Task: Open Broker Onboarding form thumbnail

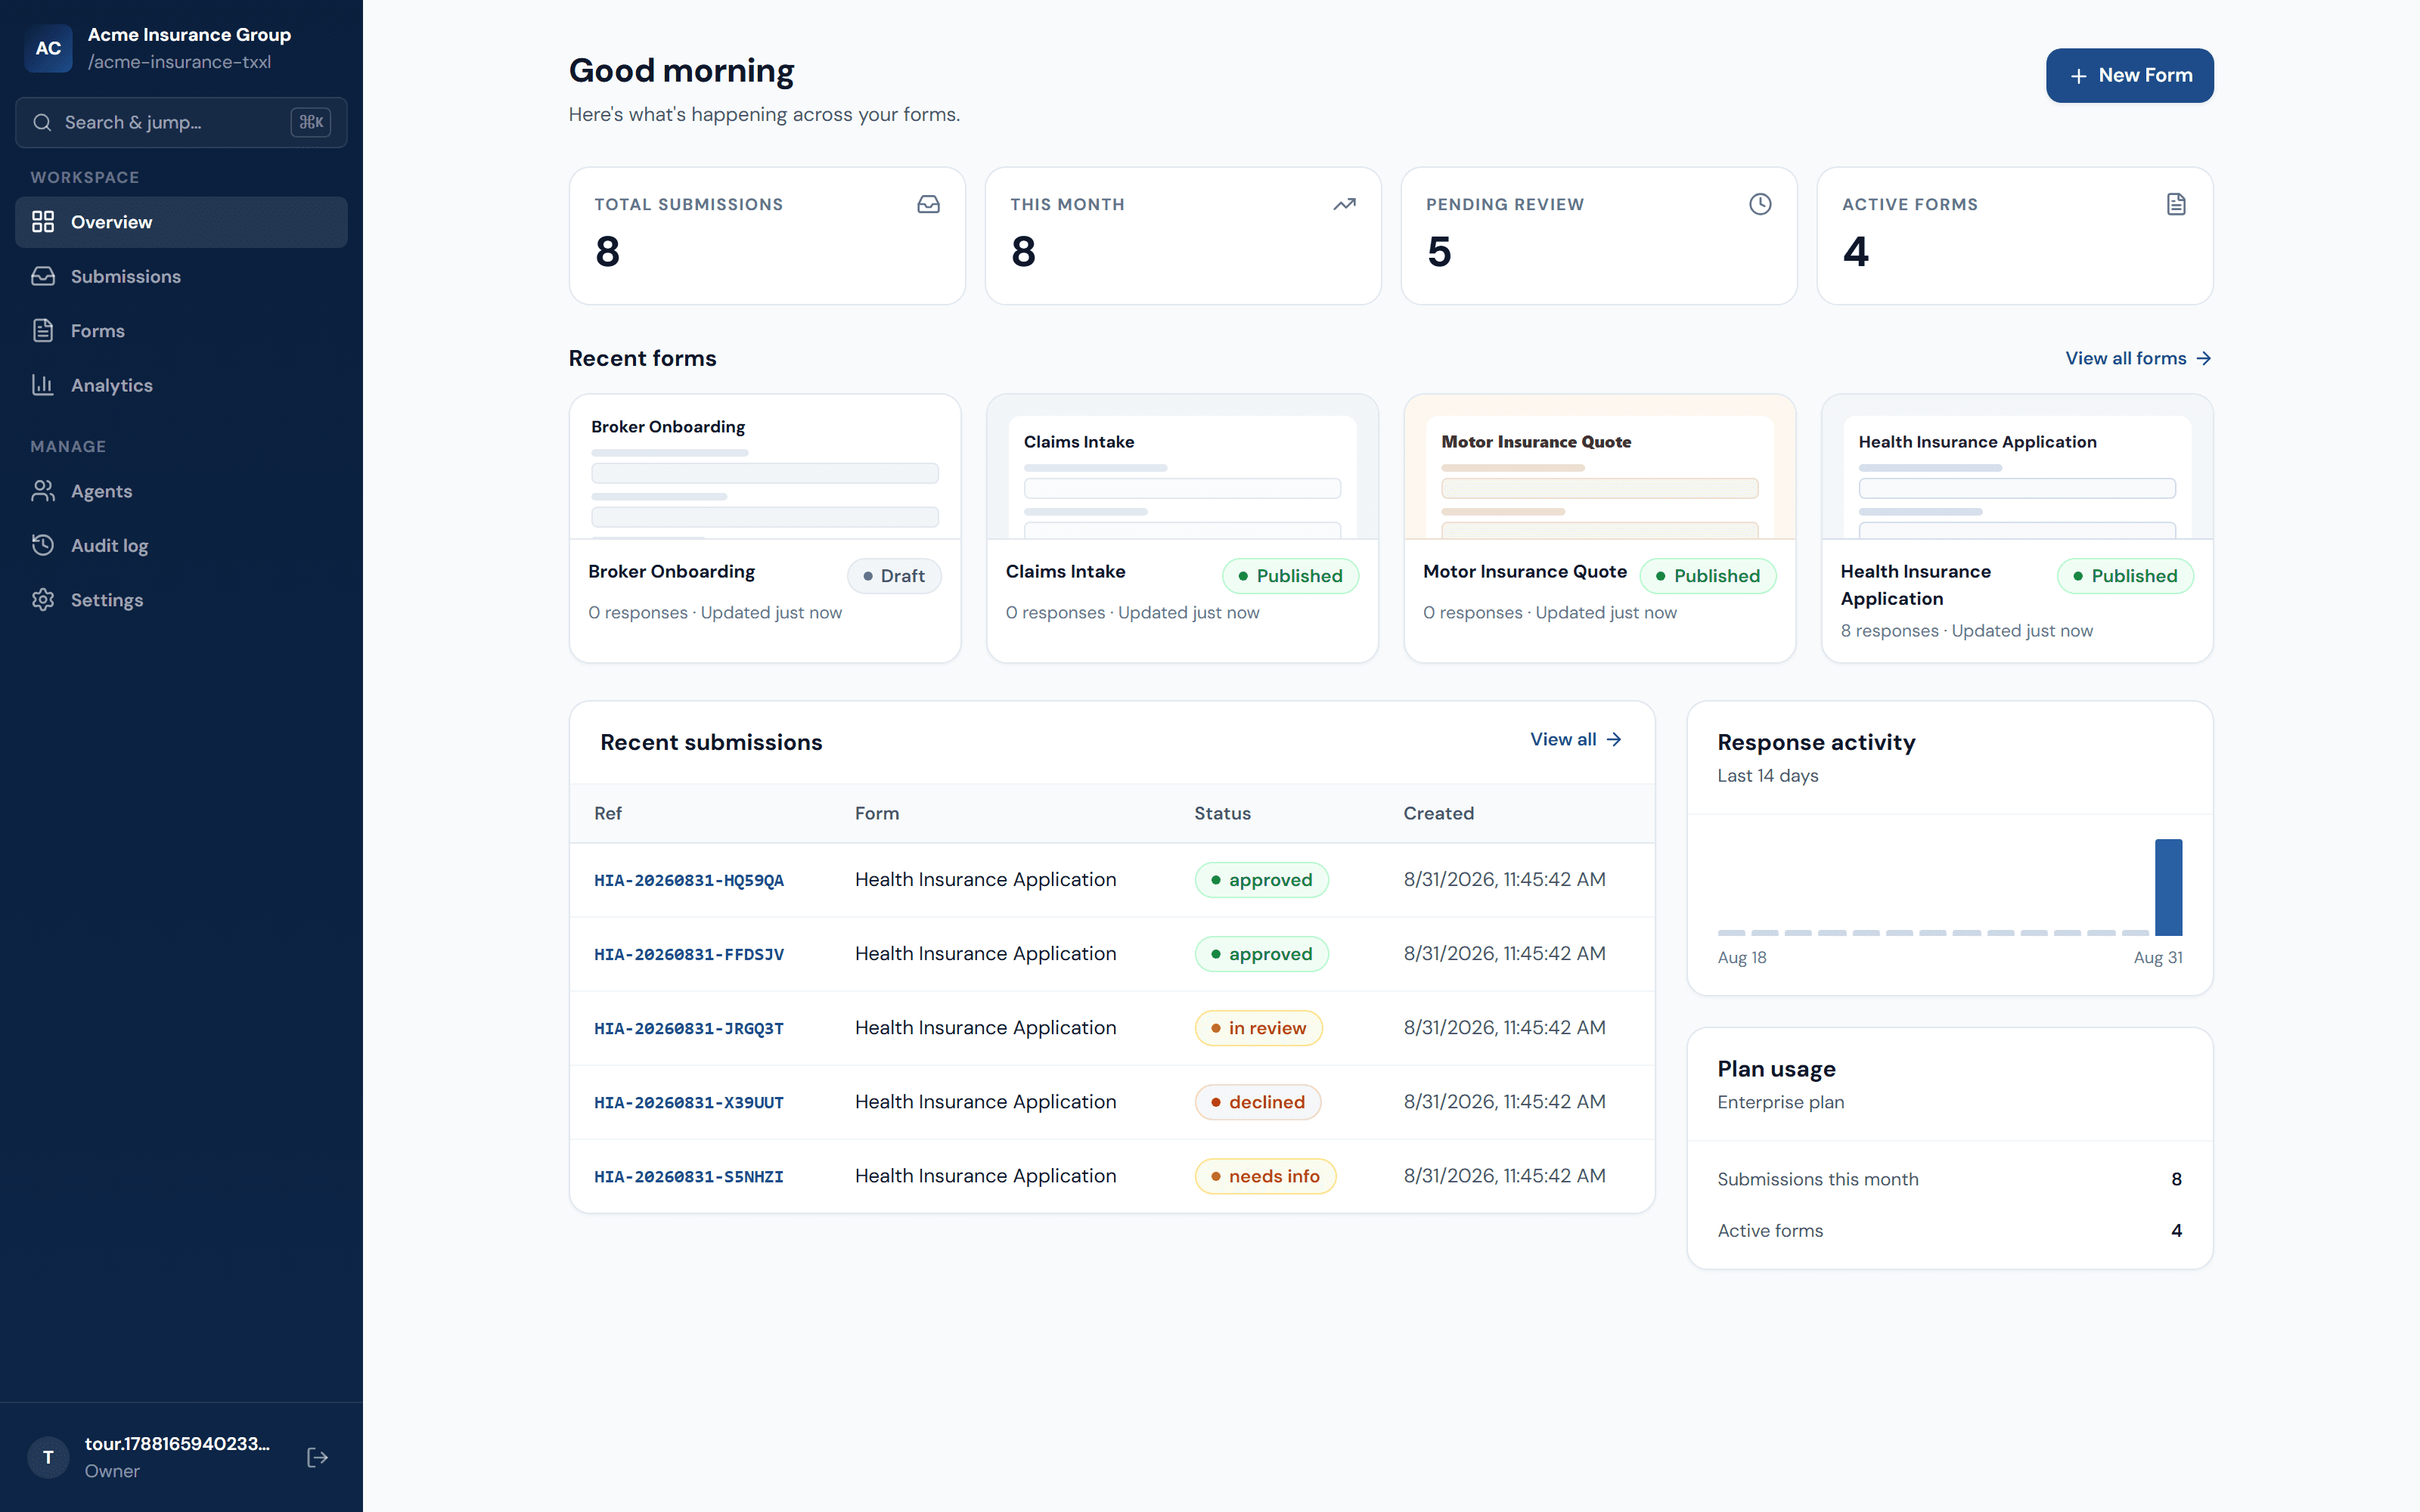Action: pyautogui.click(x=765, y=467)
